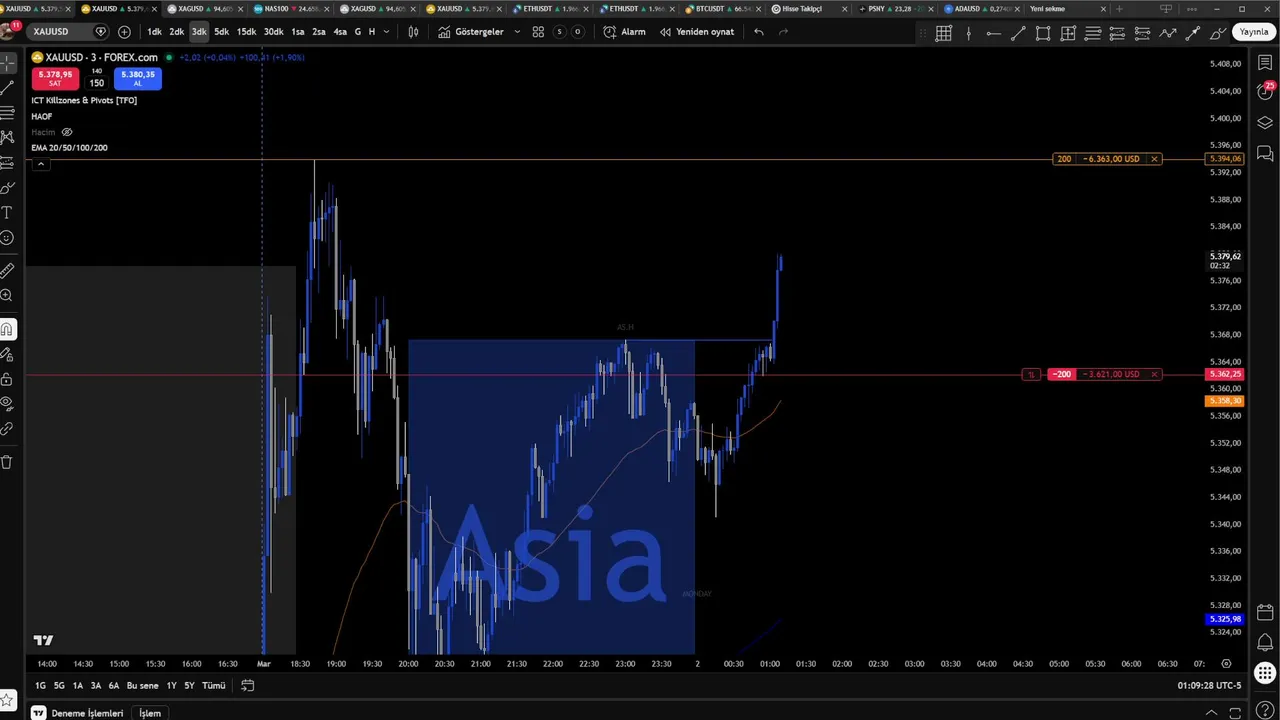The image size is (1280, 720).
Task: Click the UTC-5 timezone clock
Action: [1209, 686]
